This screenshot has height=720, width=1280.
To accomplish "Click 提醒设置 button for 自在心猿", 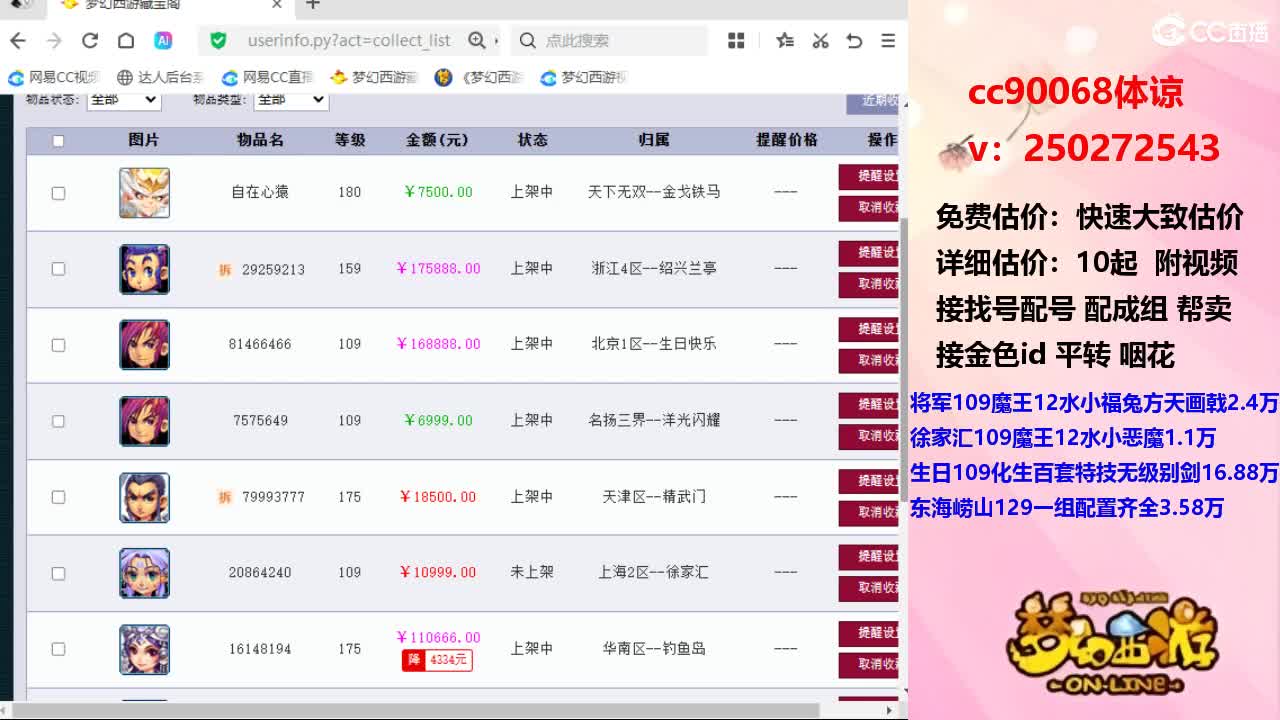I will [x=868, y=177].
